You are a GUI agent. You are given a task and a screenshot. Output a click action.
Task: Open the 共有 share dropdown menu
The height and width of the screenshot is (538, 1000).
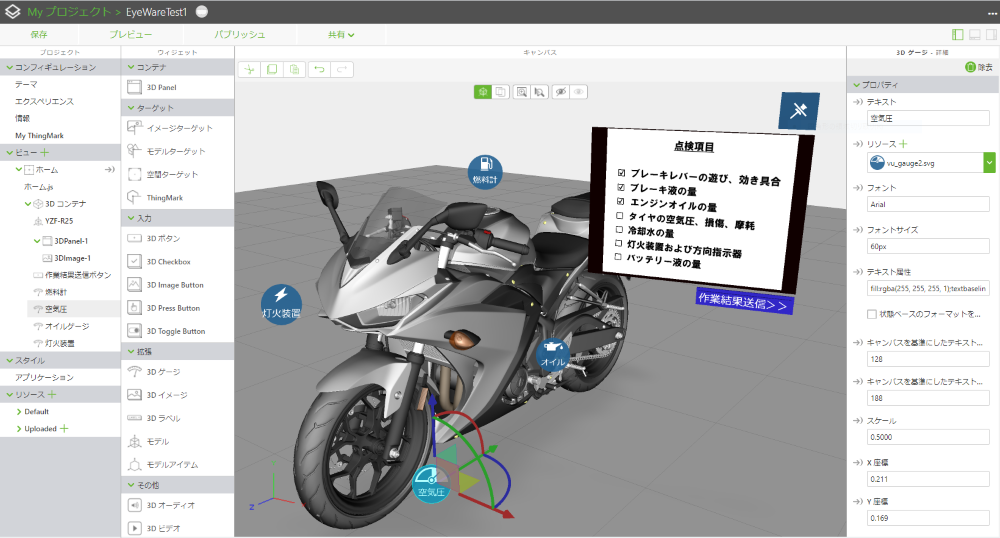[341, 34]
